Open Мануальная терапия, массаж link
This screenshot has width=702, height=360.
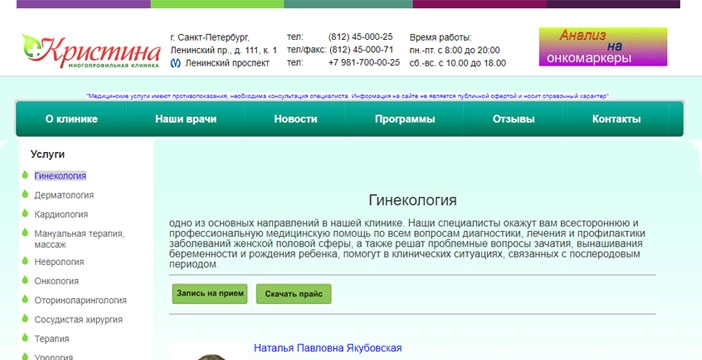[79, 239]
